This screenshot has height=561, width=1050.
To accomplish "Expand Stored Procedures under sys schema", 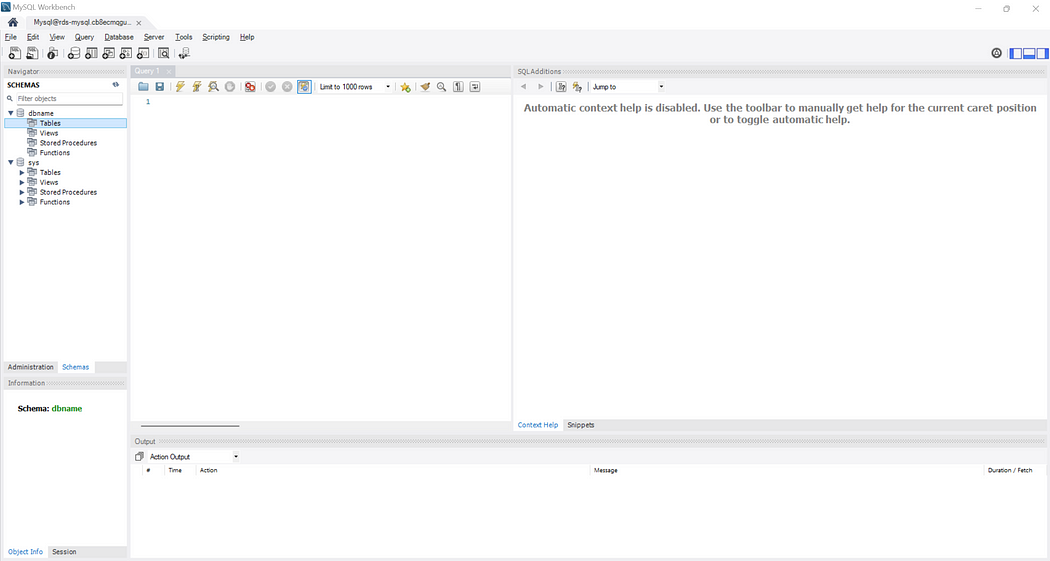I will click(21, 192).
